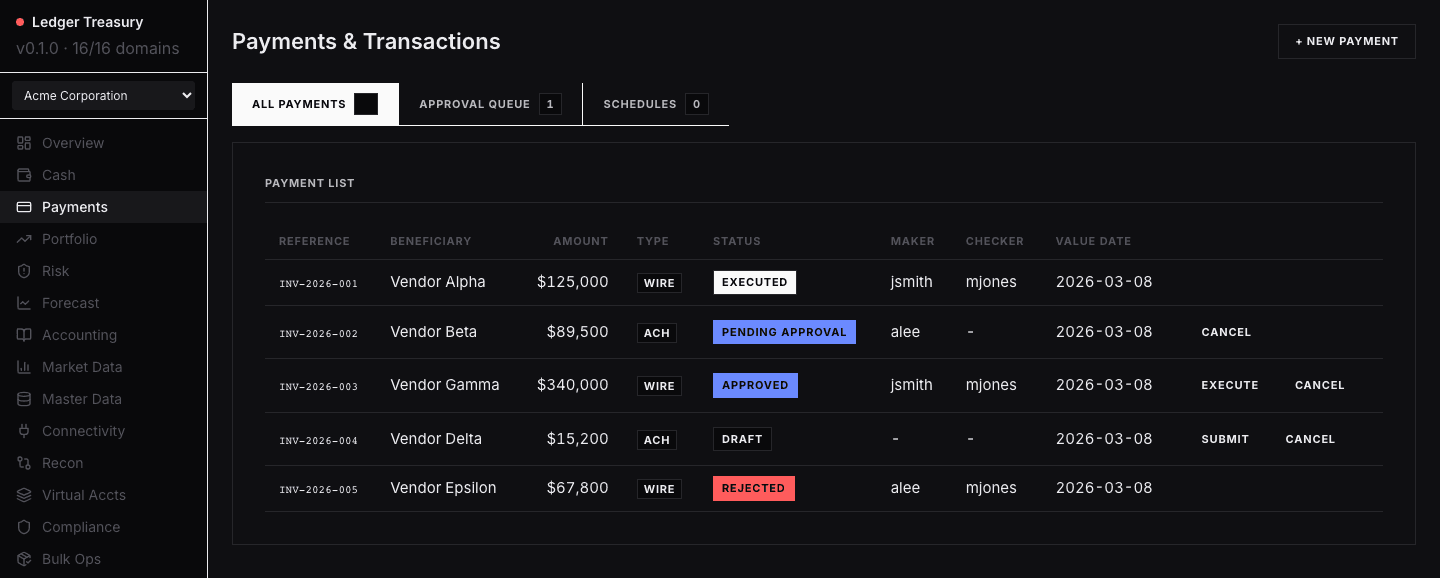1440x578 pixels.
Task: Open the Cash page
Action: 104,175
